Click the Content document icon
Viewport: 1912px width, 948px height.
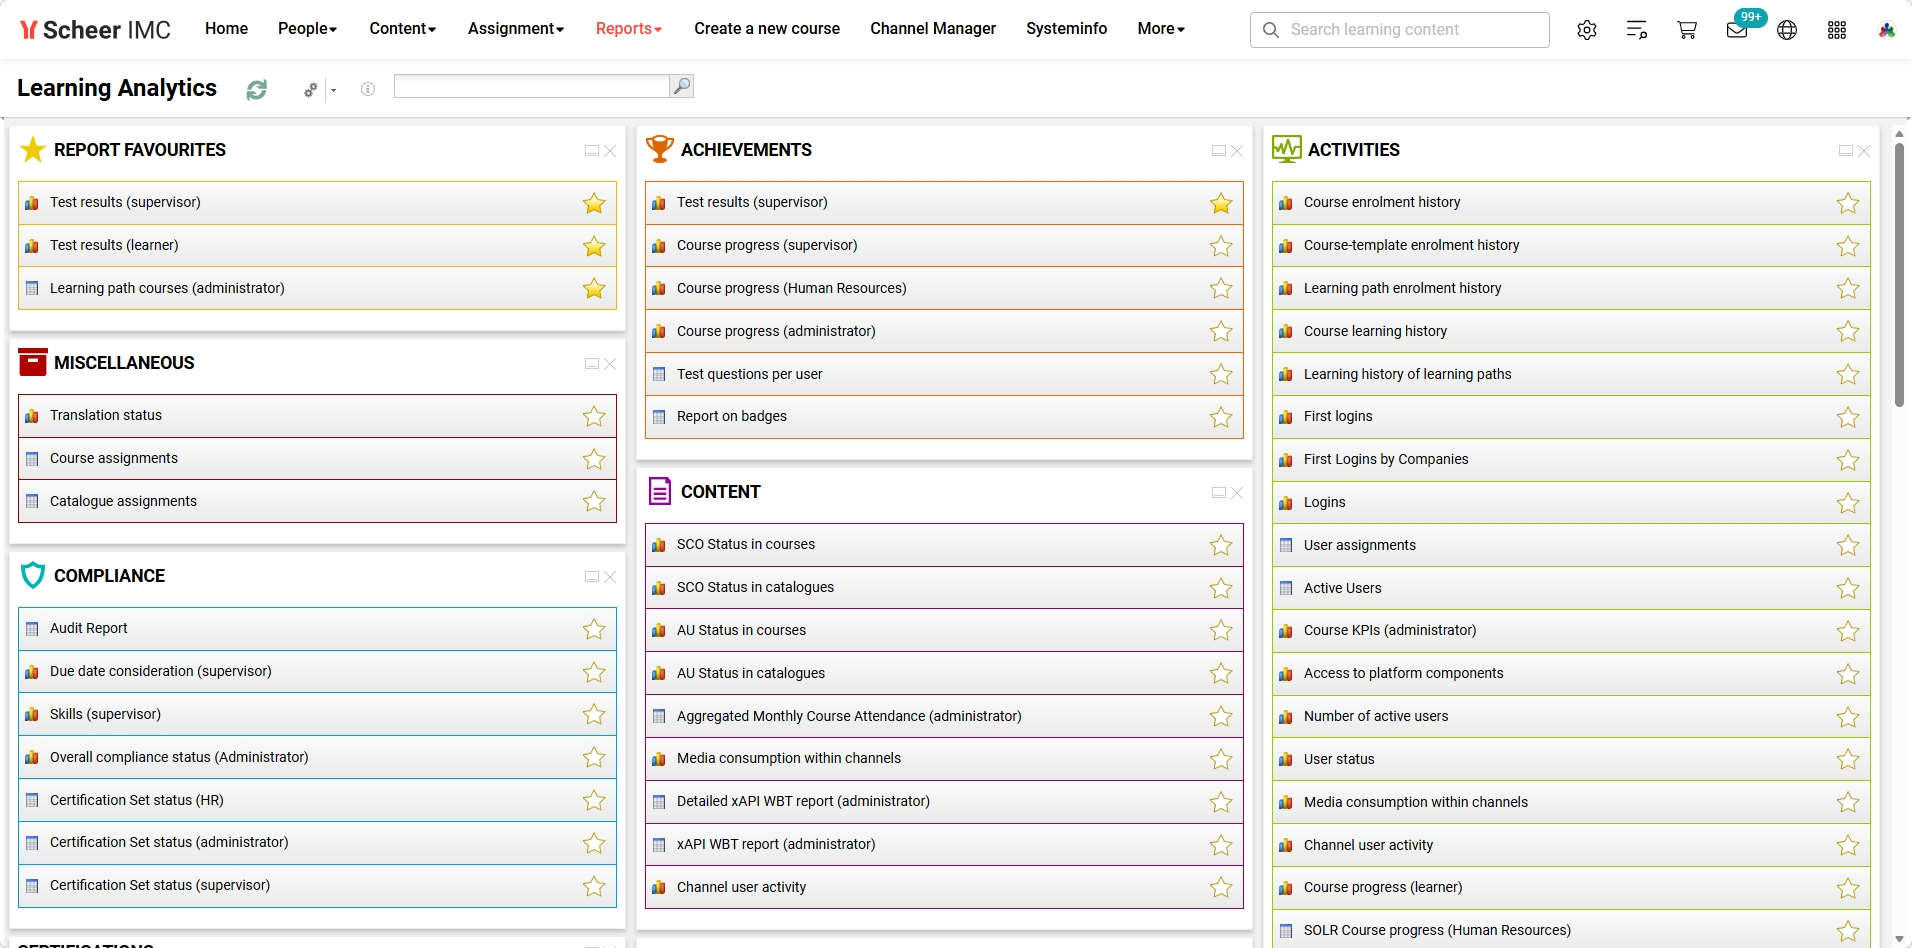coord(660,491)
